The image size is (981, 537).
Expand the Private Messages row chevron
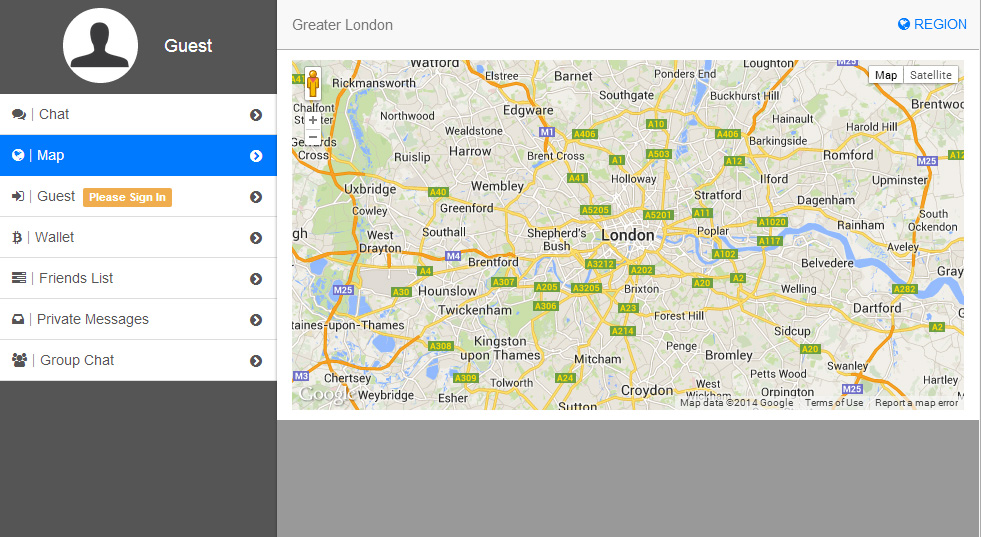point(256,320)
